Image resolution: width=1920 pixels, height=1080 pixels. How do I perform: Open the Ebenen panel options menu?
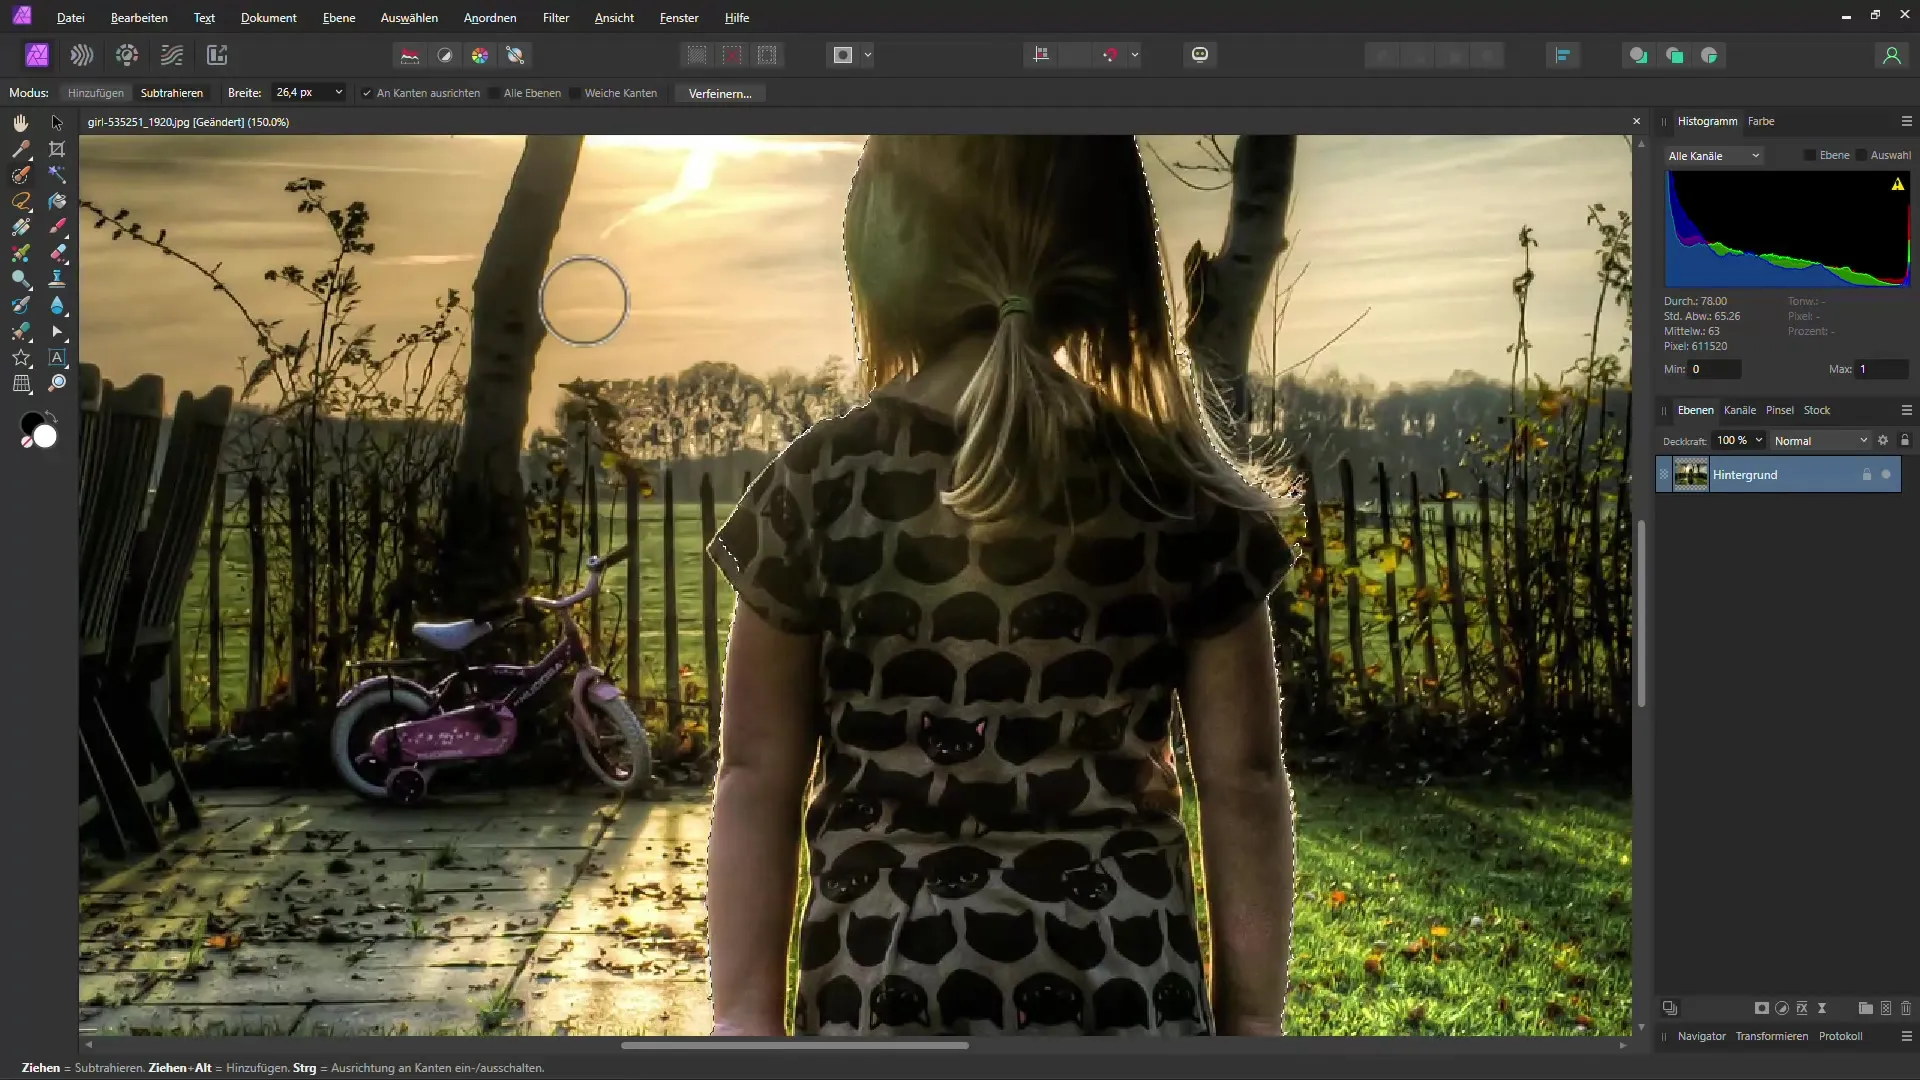pyautogui.click(x=1906, y=410)
